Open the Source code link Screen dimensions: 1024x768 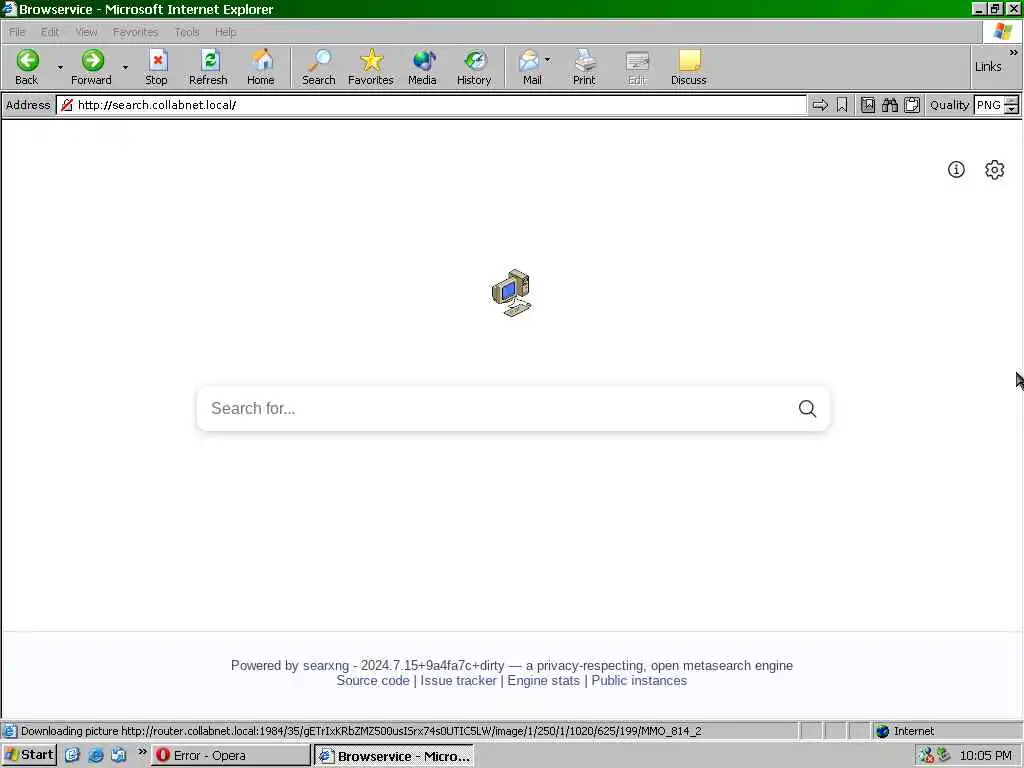click(373, 680)
